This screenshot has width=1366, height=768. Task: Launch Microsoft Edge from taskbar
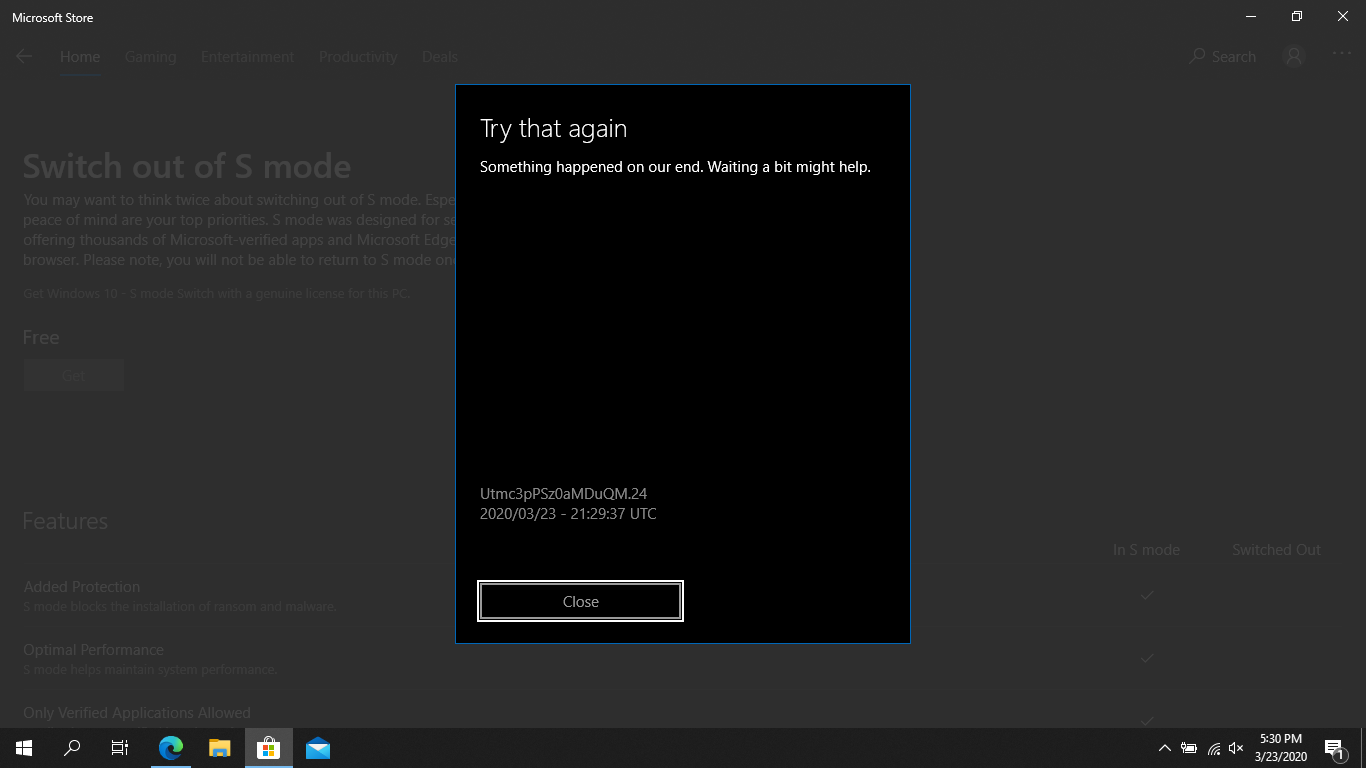tap(171, 748)
